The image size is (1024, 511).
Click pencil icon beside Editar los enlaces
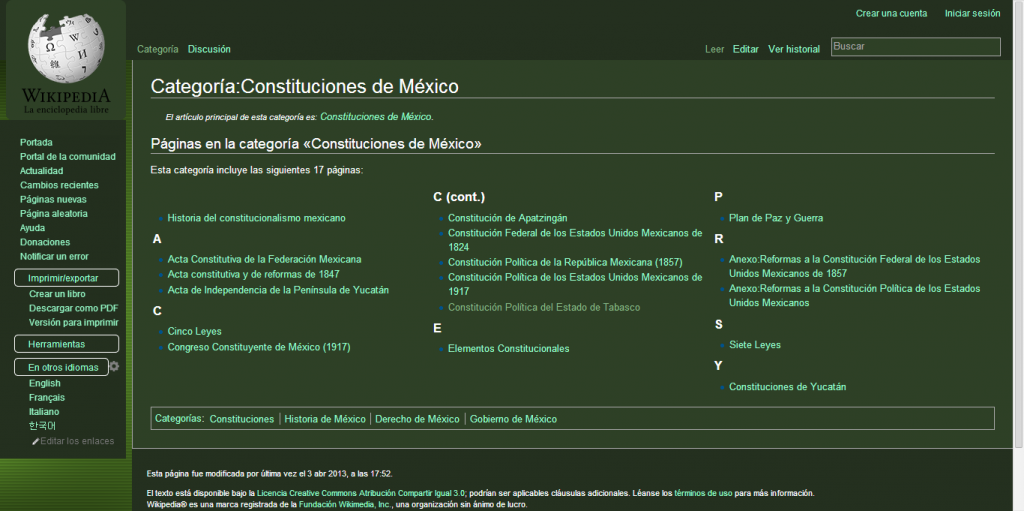pos(36,441)
